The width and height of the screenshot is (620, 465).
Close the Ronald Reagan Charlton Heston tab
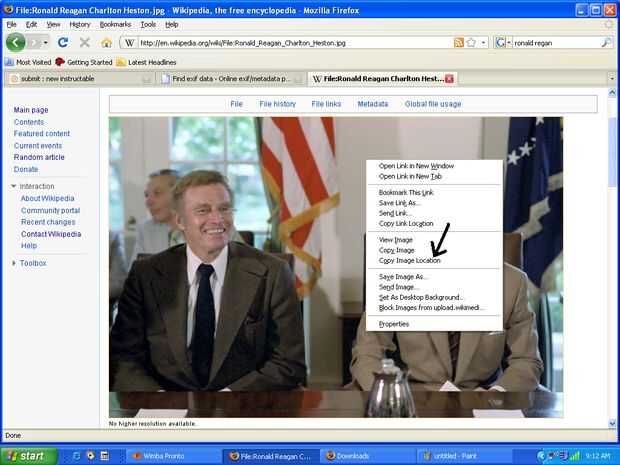click(449, 79)
